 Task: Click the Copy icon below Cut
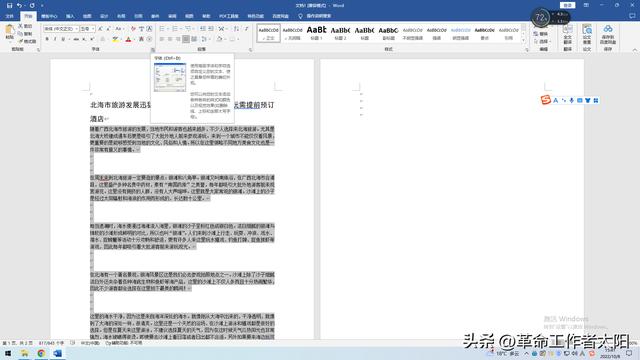[x=20, y=33]
